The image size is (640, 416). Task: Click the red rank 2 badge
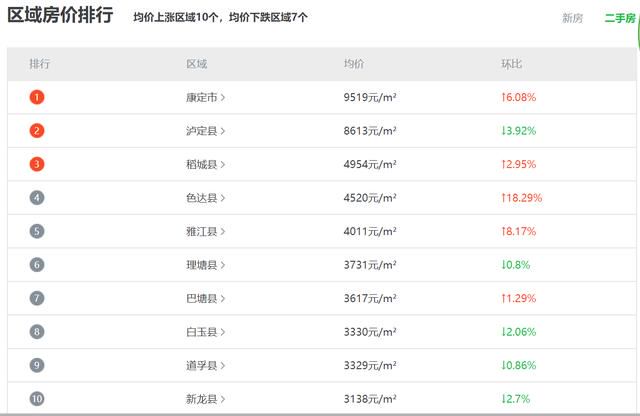click(37, 131)
